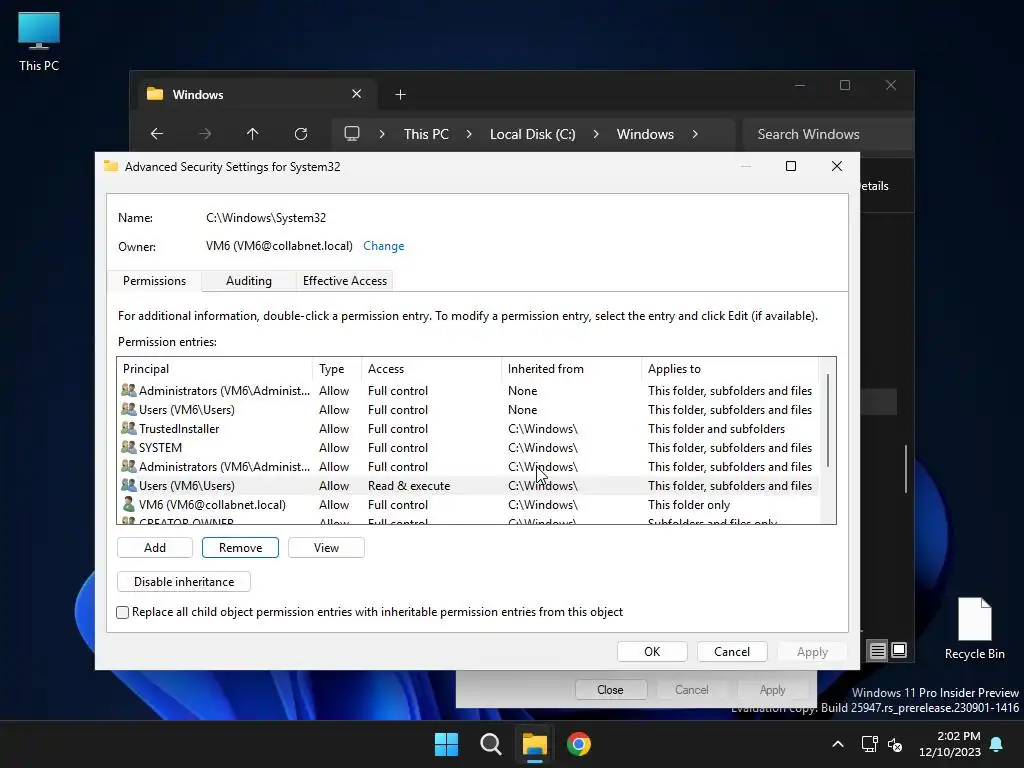Refresh the Windows folder in File Explorer

click(x=301, y=134)
